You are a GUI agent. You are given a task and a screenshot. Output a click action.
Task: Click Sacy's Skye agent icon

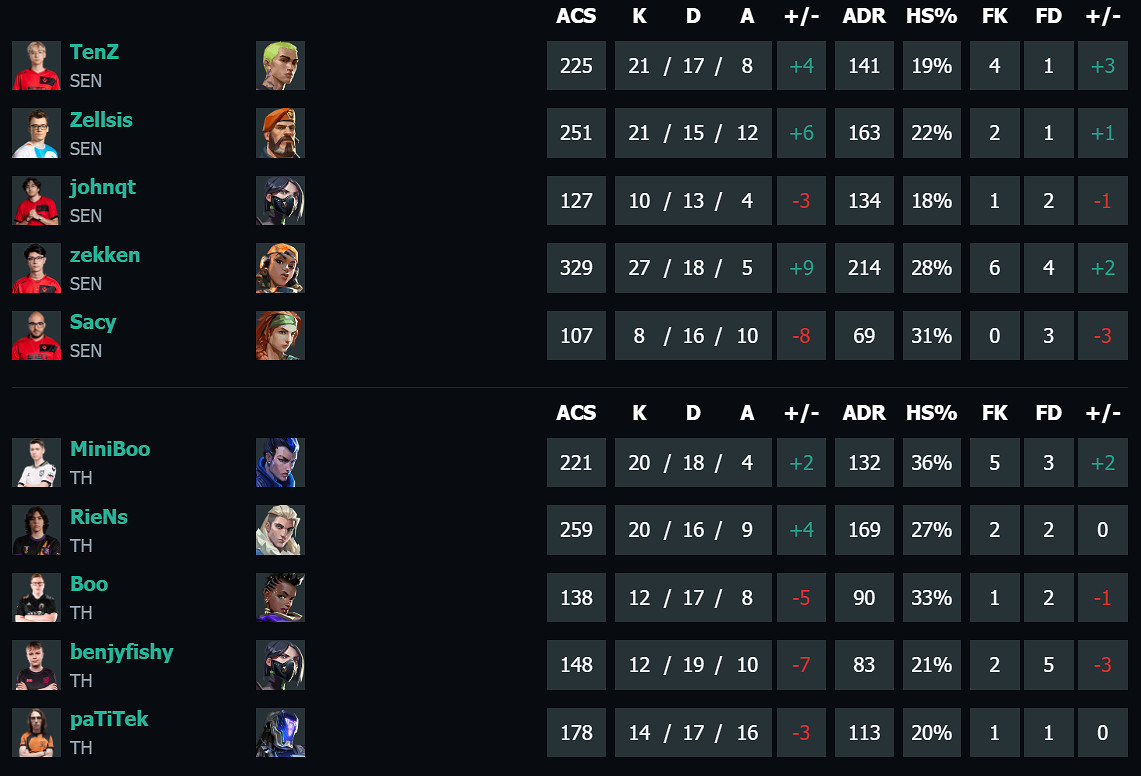tap(280, 336)
